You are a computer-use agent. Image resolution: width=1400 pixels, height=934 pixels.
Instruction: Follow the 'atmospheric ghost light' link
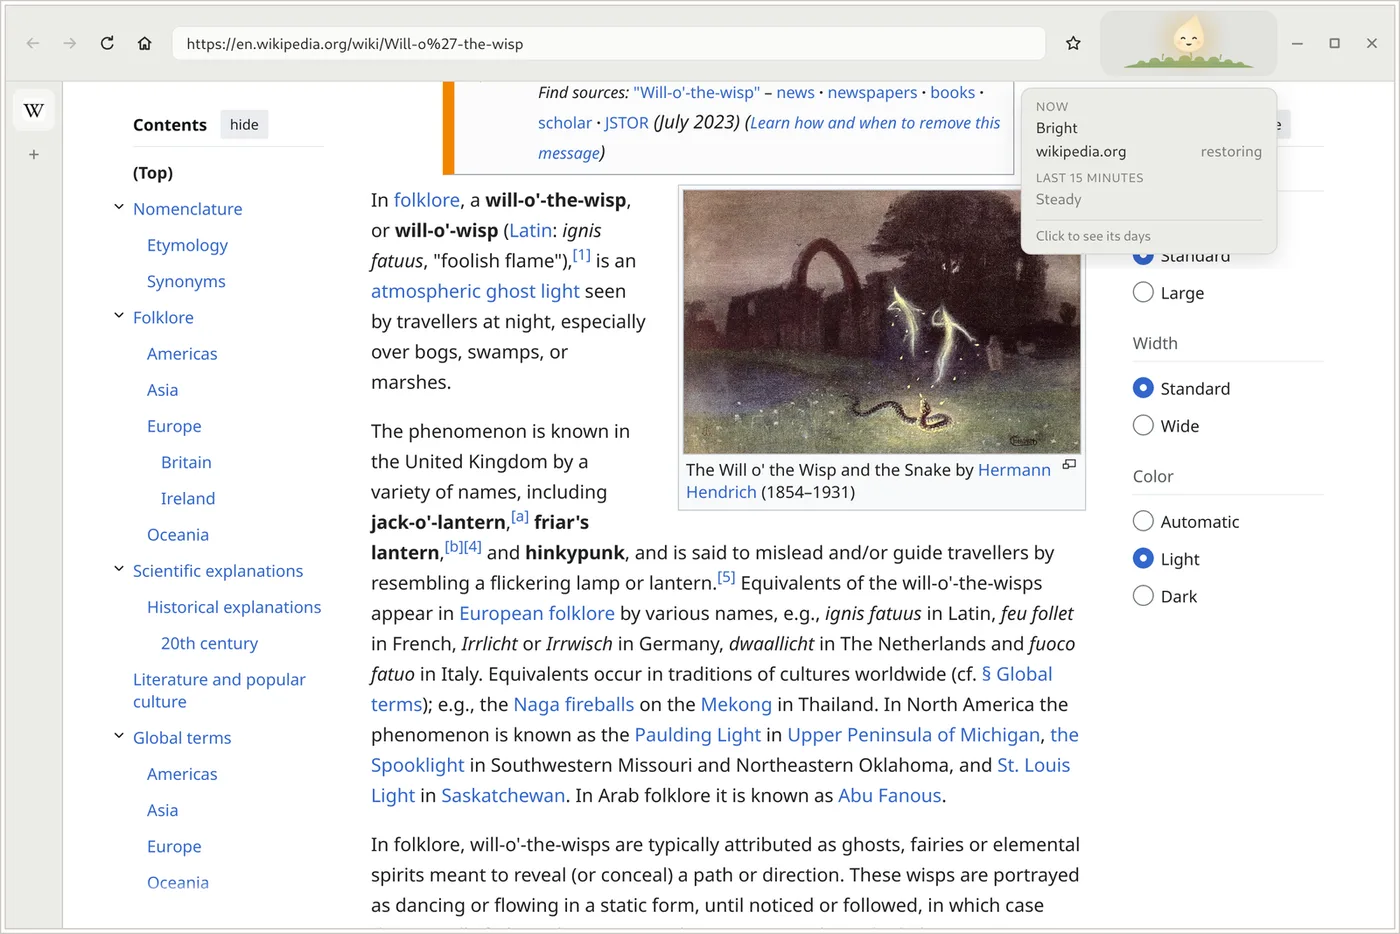pyautogui.click(x=475, y=291)
